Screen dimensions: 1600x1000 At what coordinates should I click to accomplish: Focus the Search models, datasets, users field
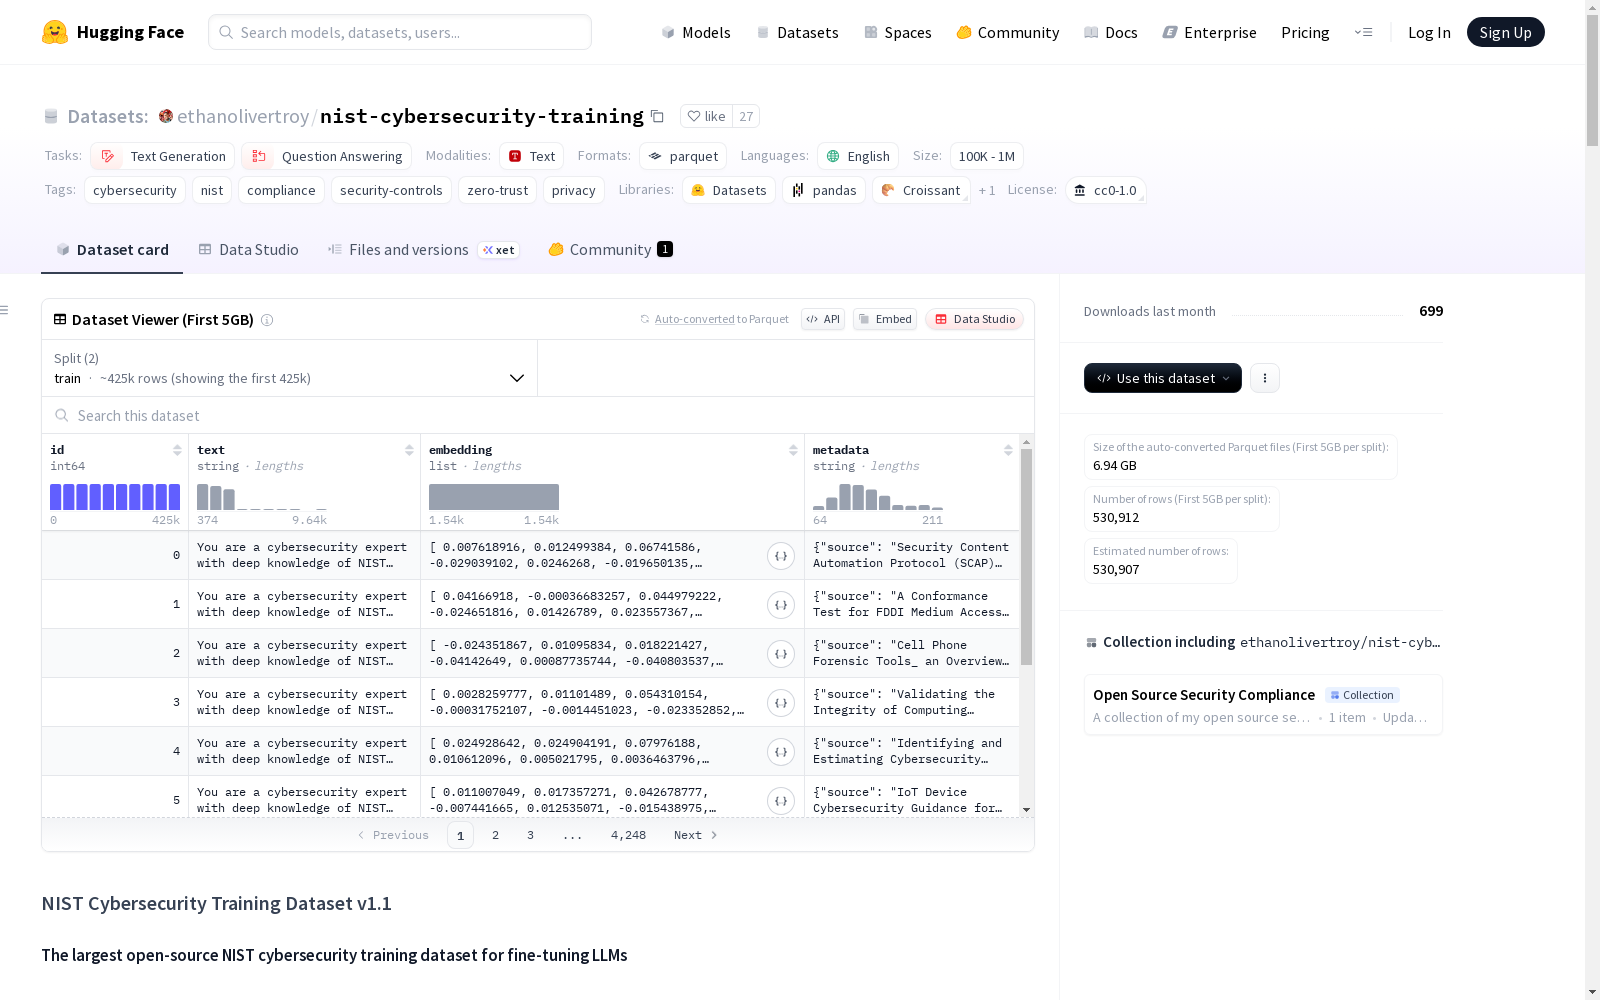click(x=400, y=32)
